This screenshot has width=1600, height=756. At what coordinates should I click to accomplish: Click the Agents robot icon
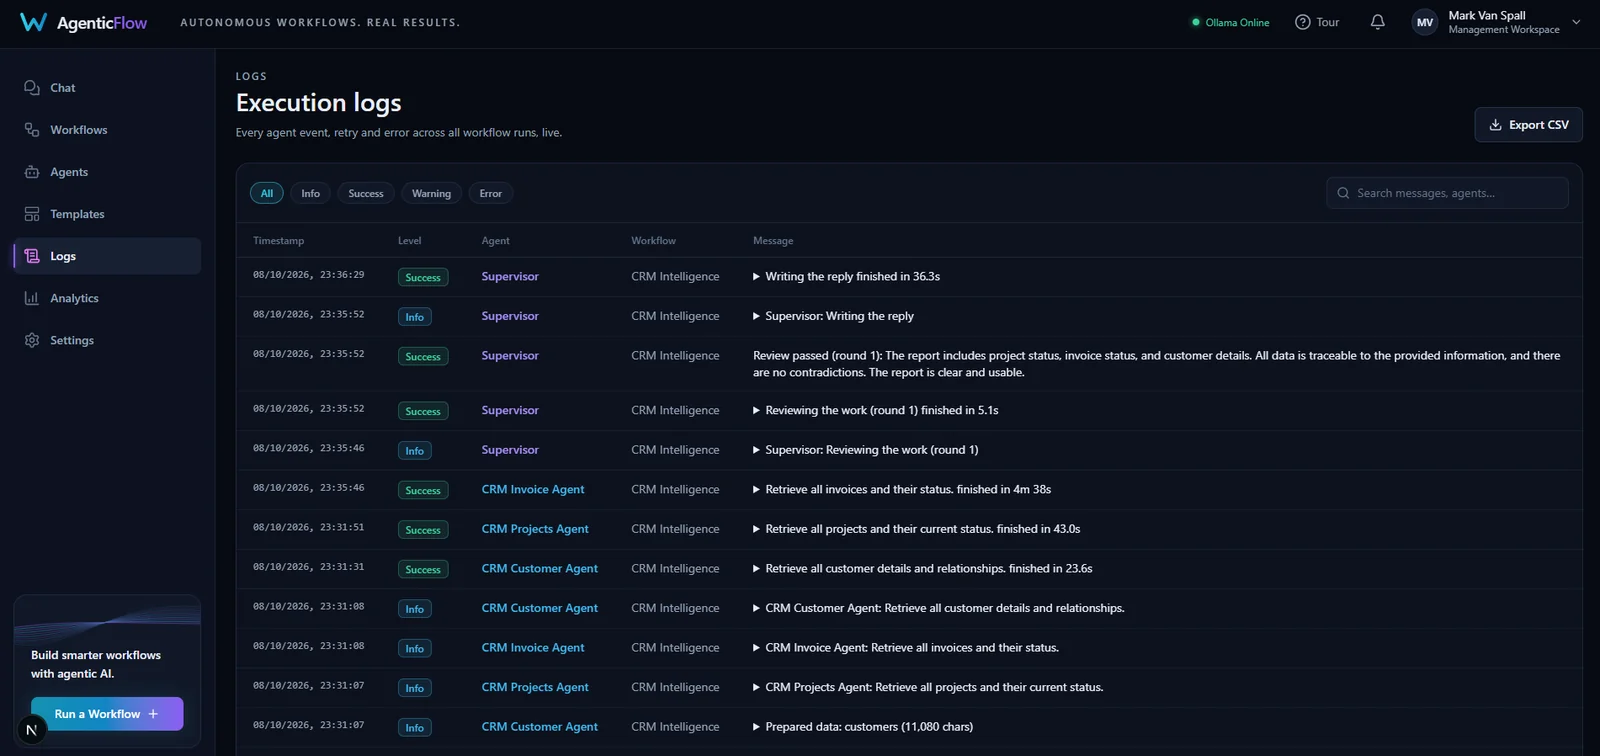[x=32, y=172]
